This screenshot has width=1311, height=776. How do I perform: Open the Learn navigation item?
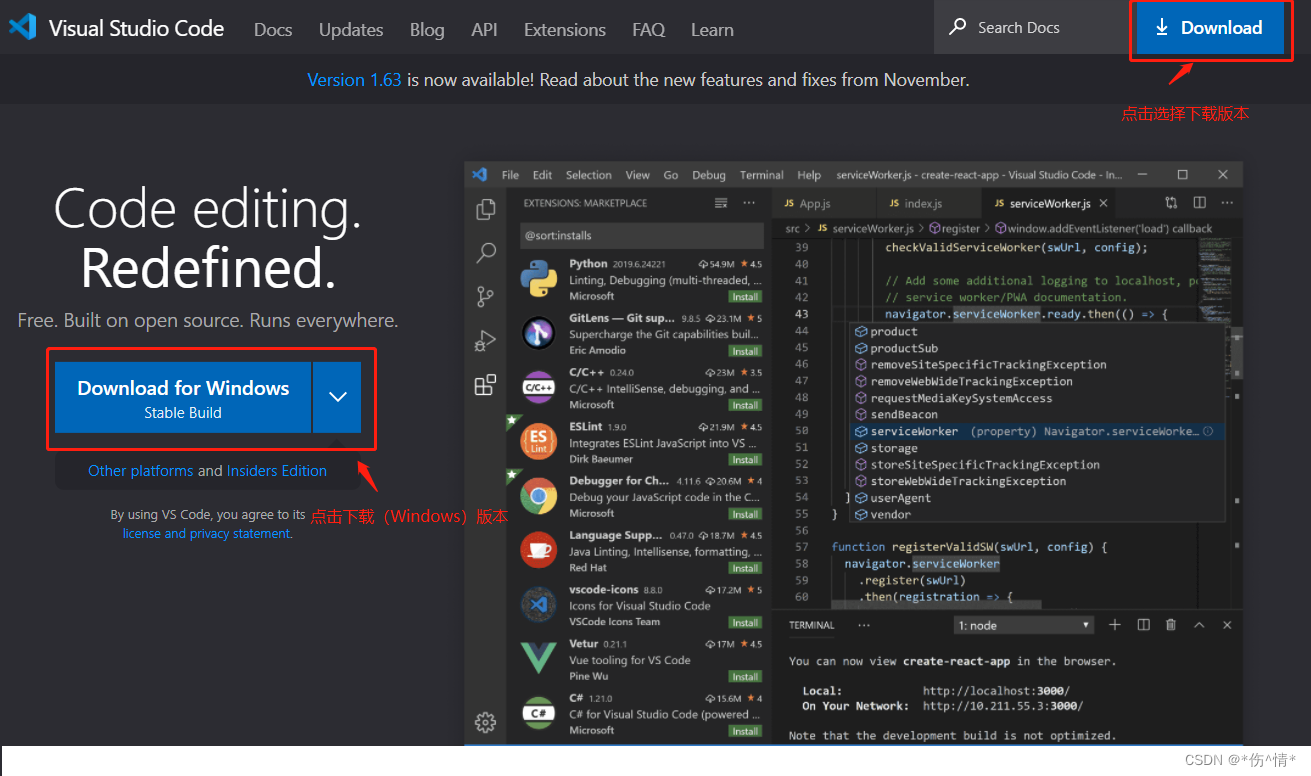[712, 30]
